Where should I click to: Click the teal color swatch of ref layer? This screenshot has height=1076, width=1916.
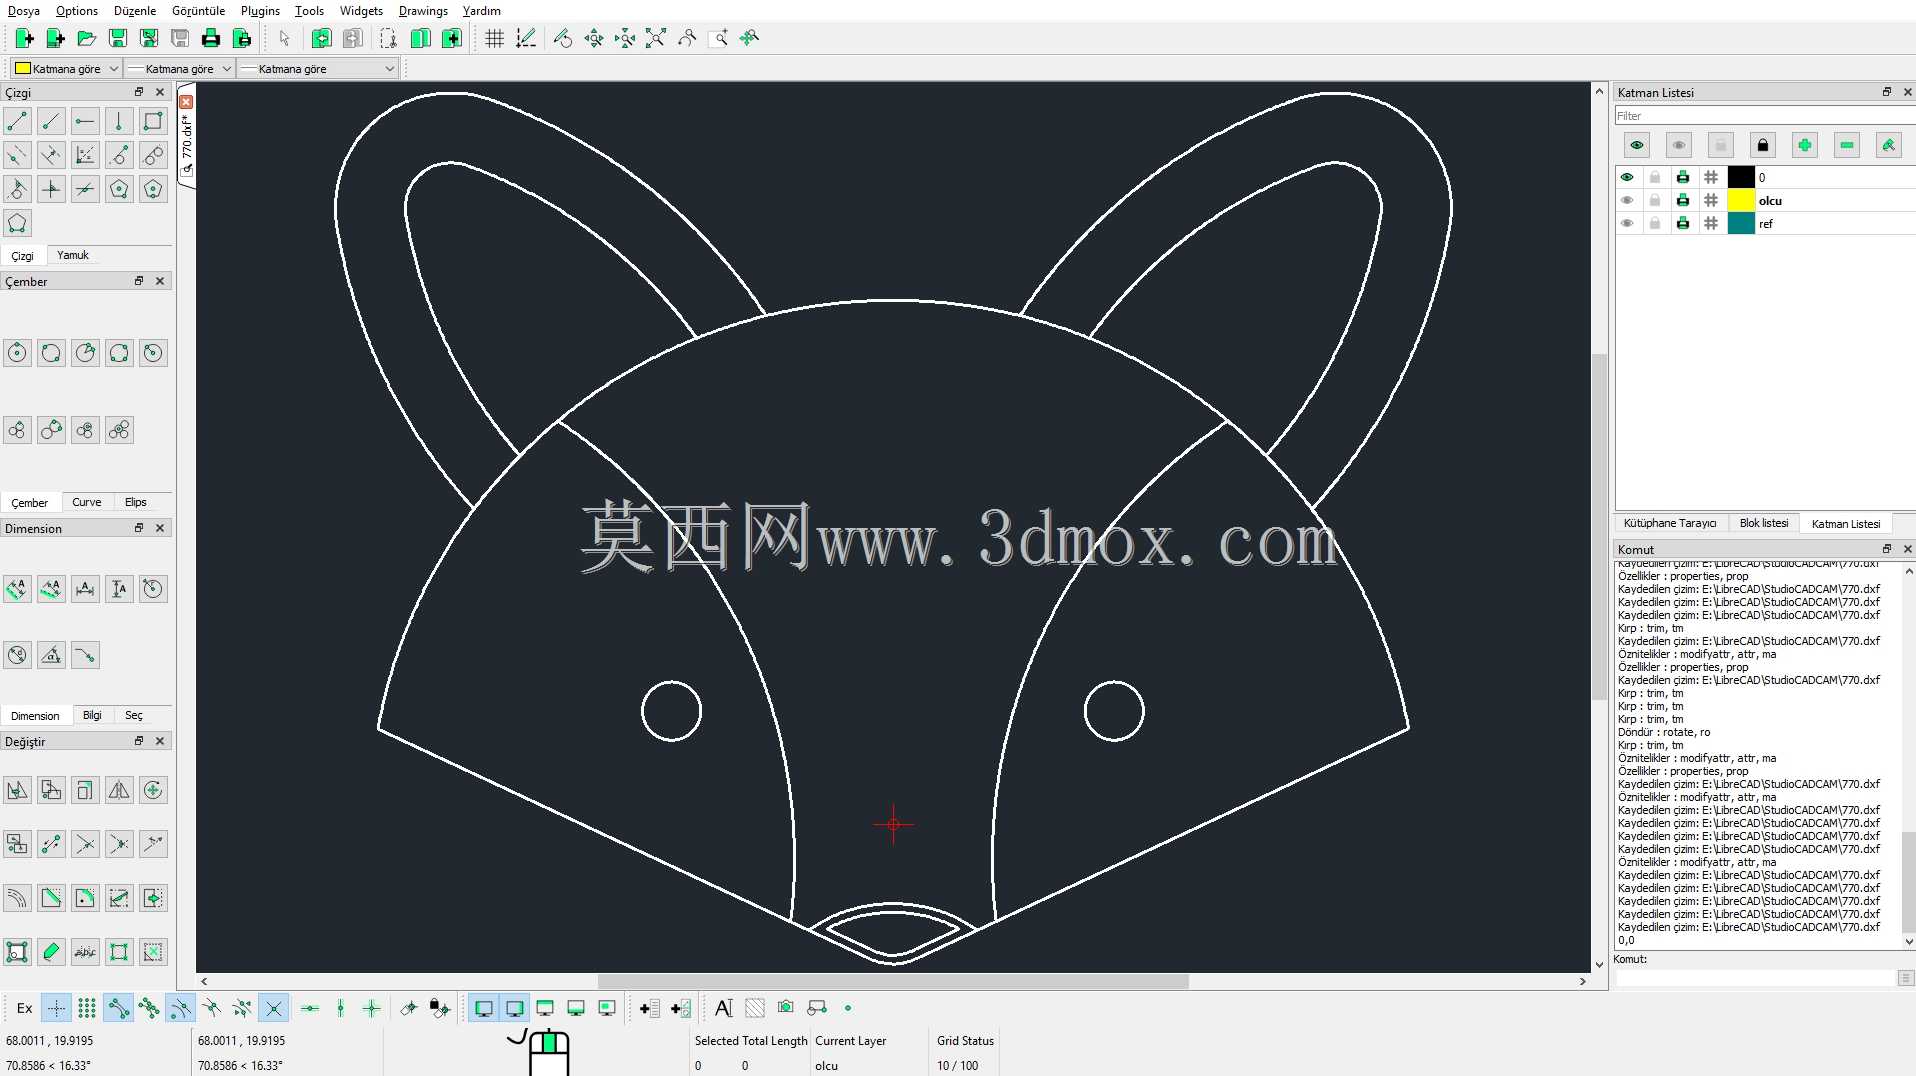[1741, 223]
